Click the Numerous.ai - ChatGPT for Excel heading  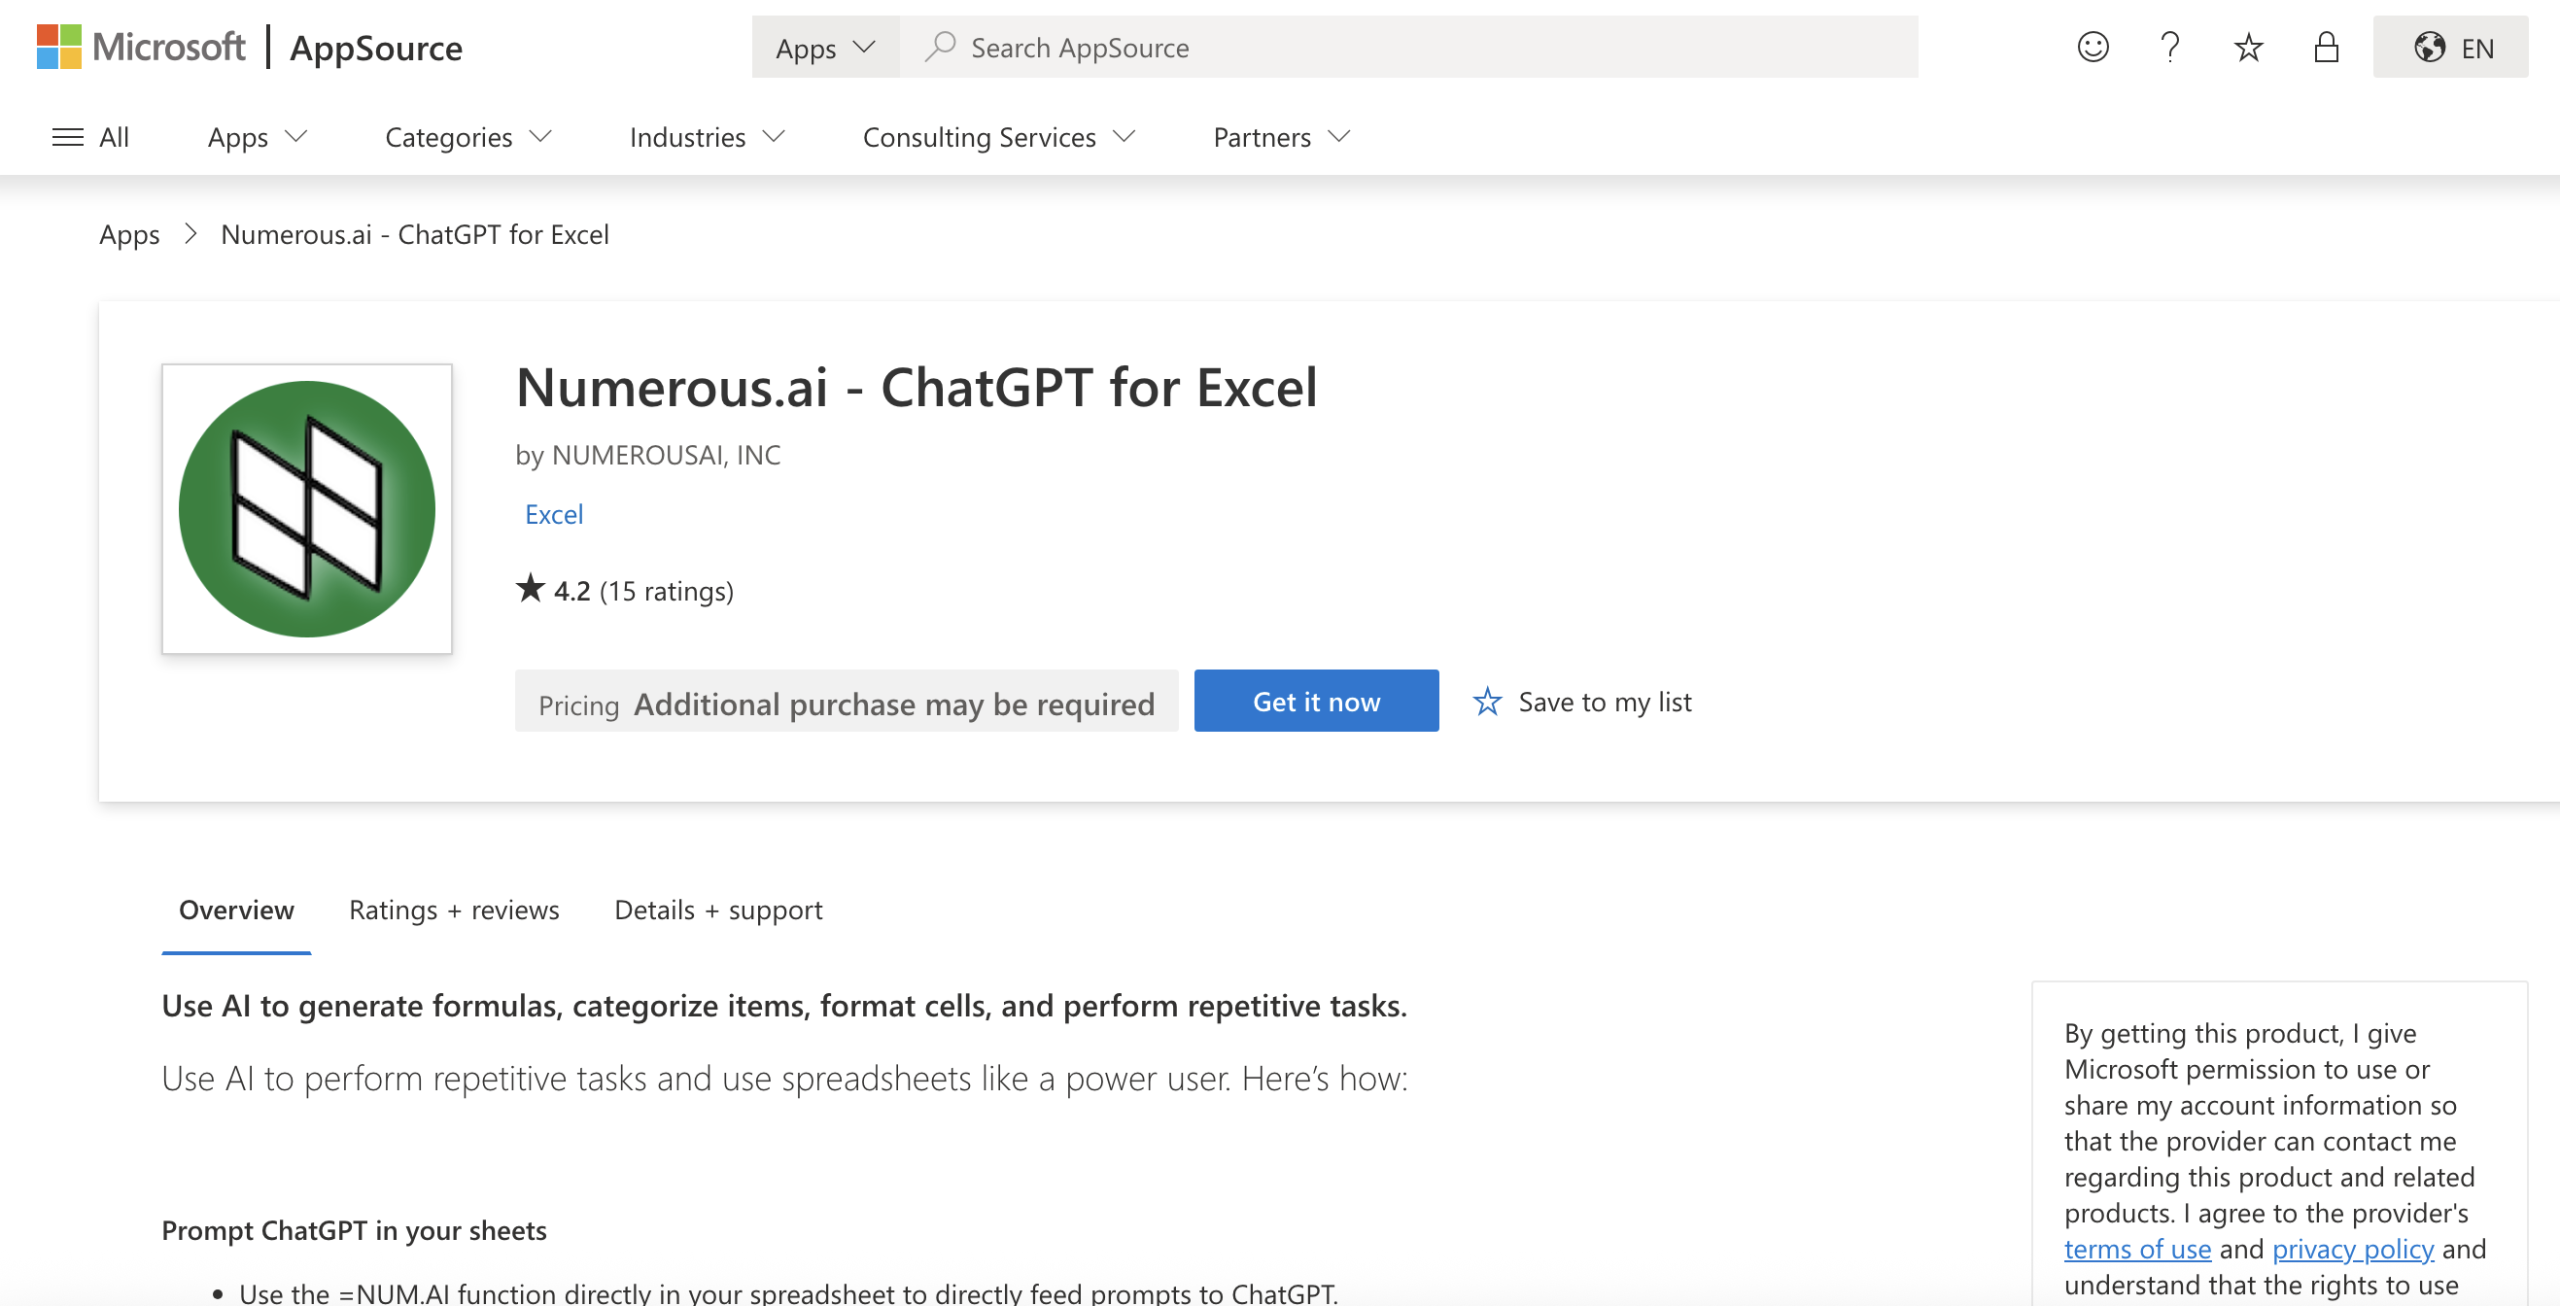pyautogui.click(x=916, y=387)
